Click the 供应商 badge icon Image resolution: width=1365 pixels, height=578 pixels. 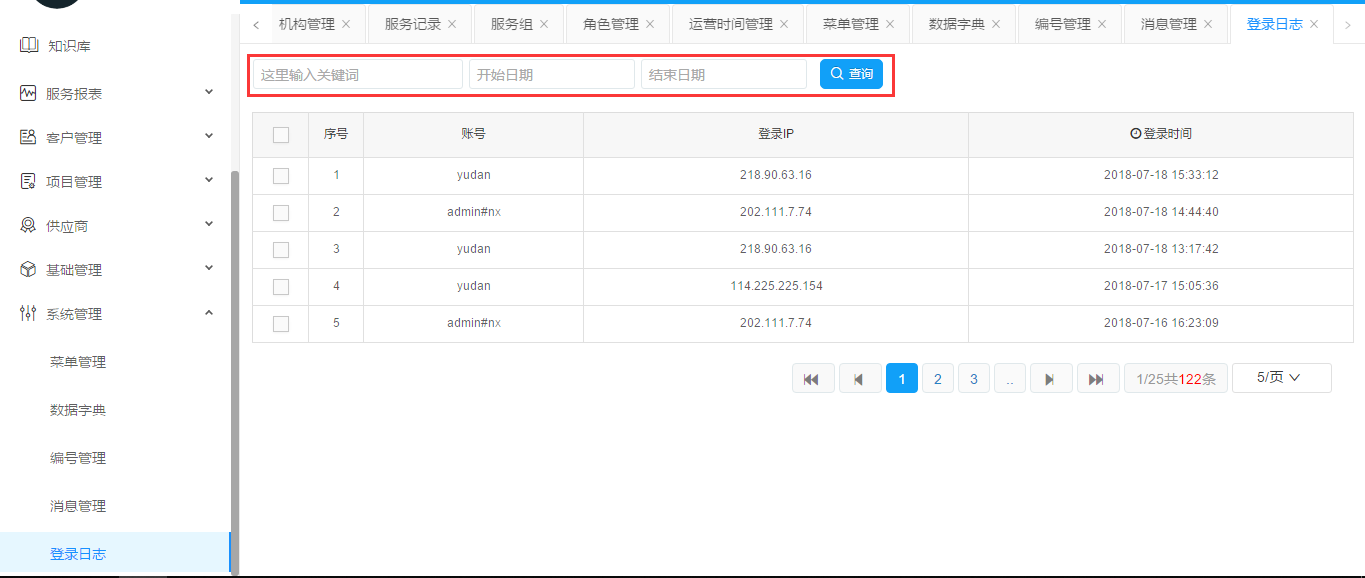[28, 226]
